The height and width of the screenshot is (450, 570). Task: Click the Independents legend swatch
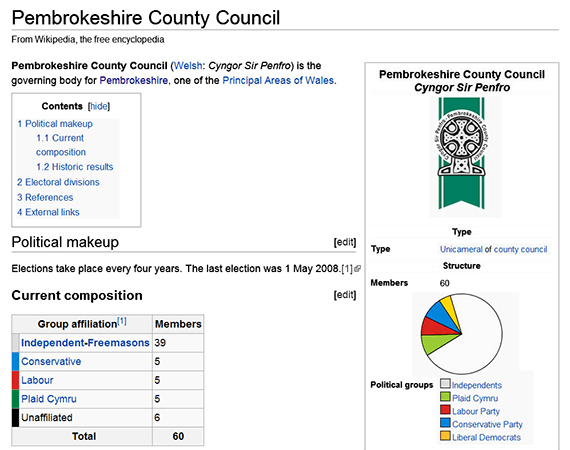coord(445,383)
